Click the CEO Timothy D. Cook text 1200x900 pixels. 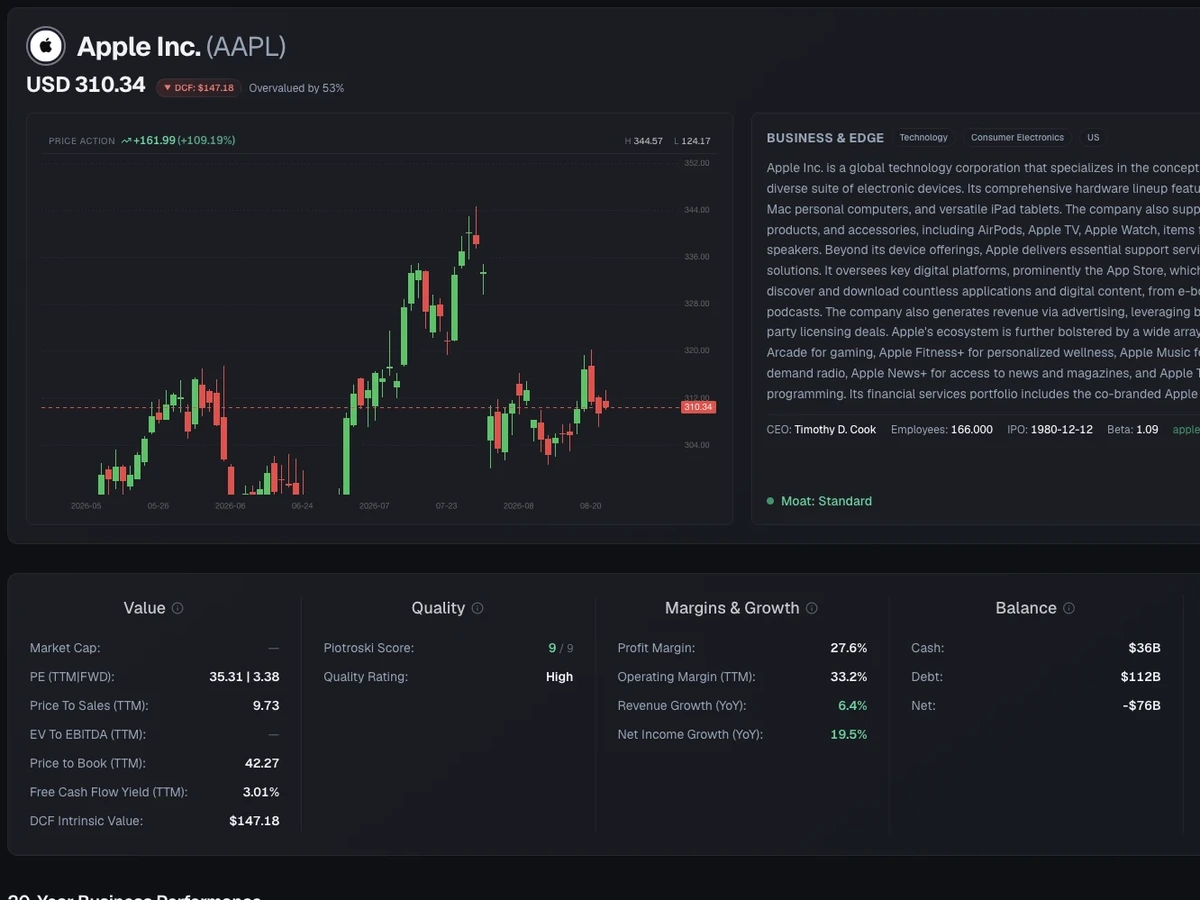[x=821, y=429]
